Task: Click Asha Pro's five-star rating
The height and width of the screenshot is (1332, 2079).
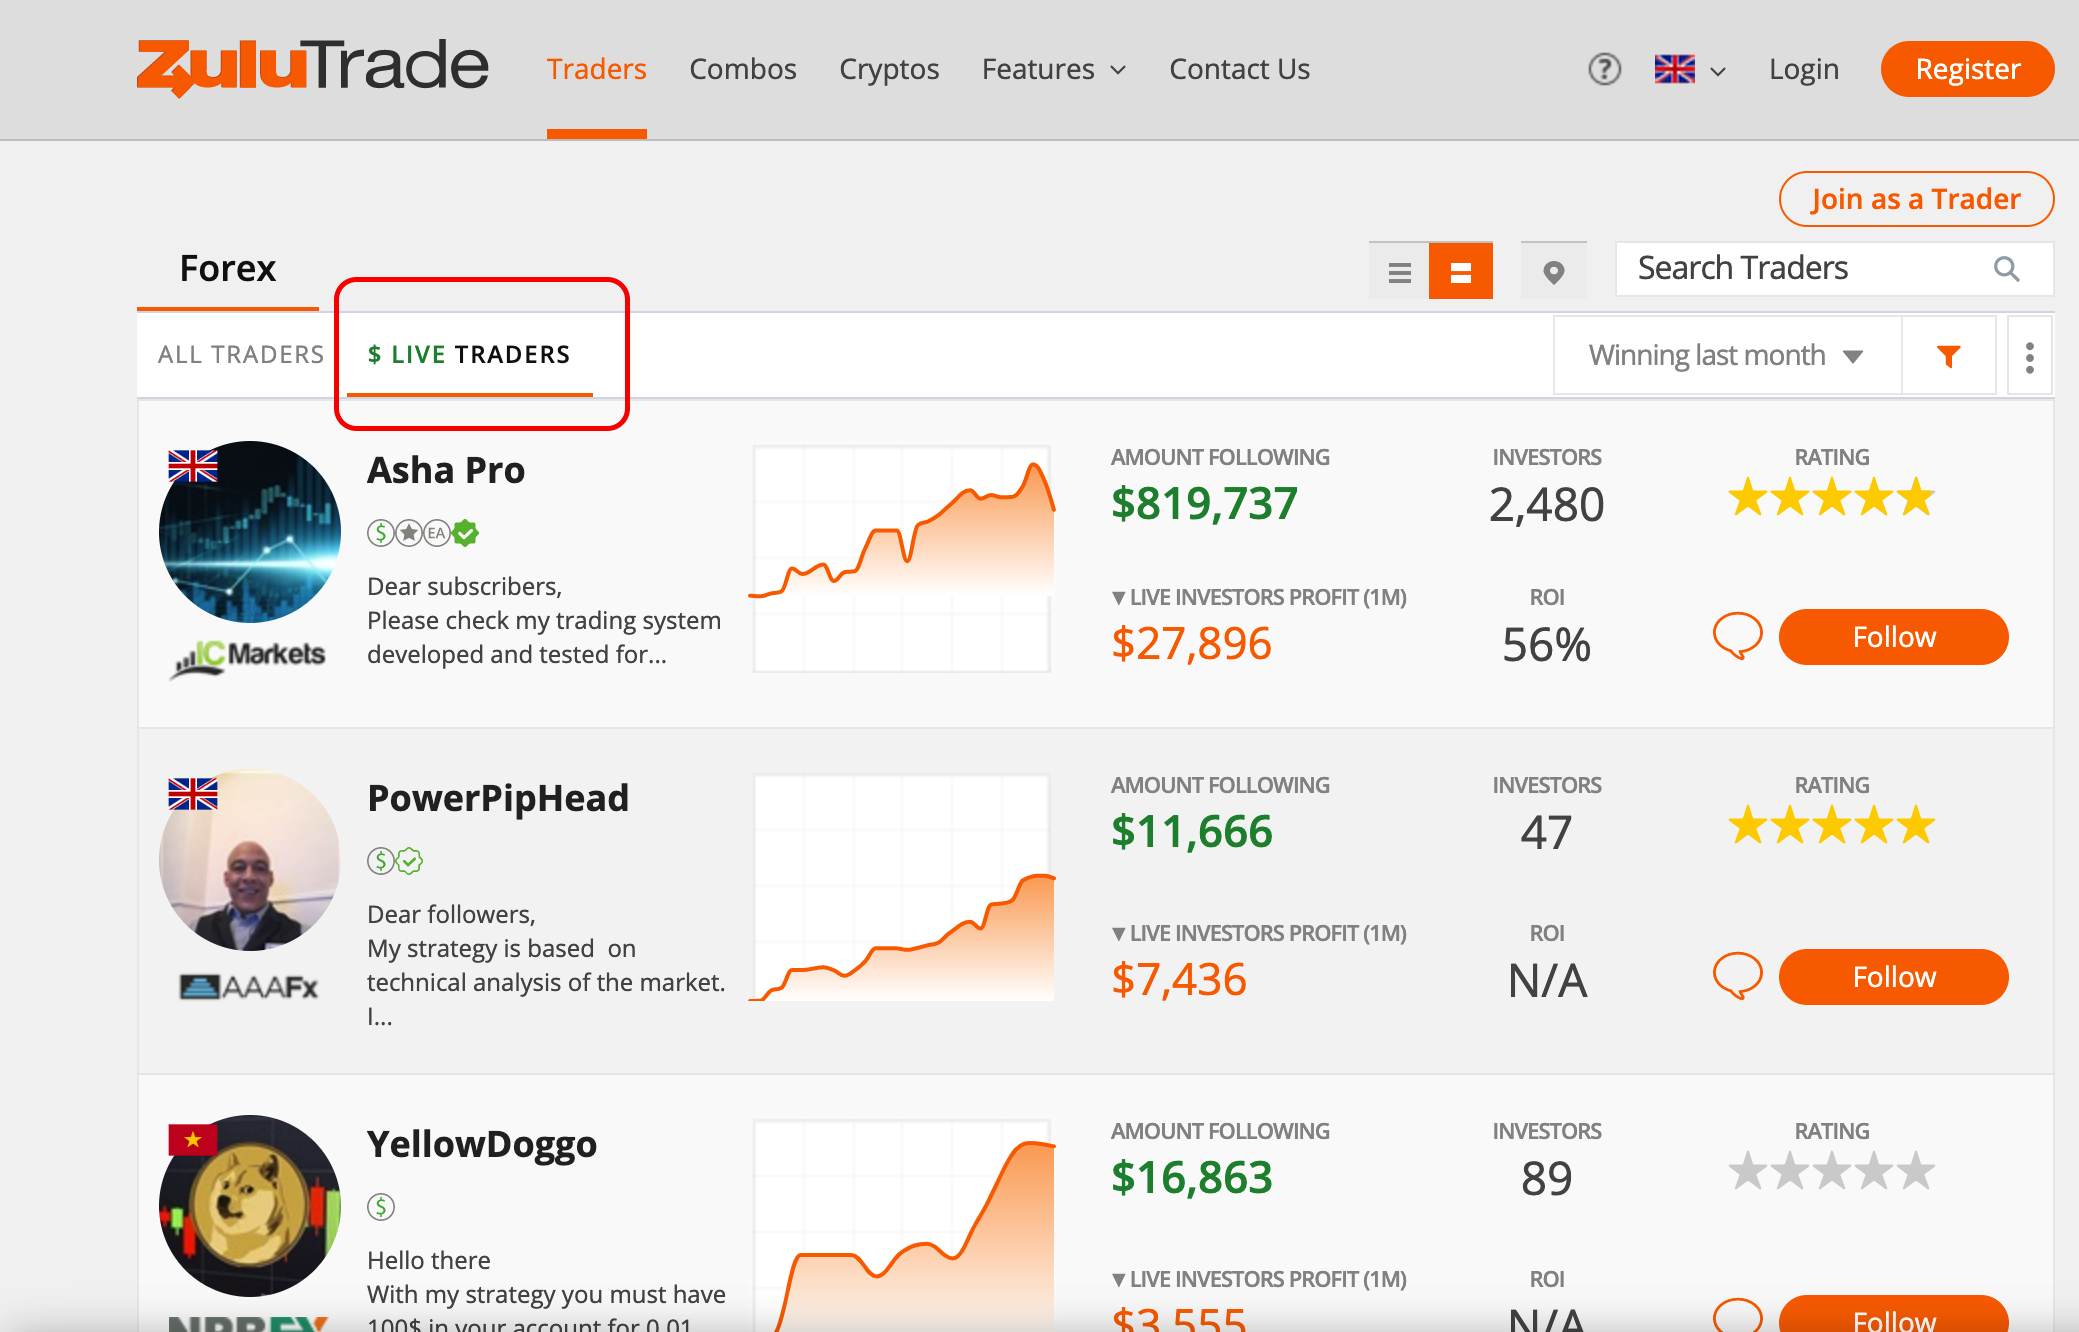Action: pyautogui.click(x=1831, y=497)
